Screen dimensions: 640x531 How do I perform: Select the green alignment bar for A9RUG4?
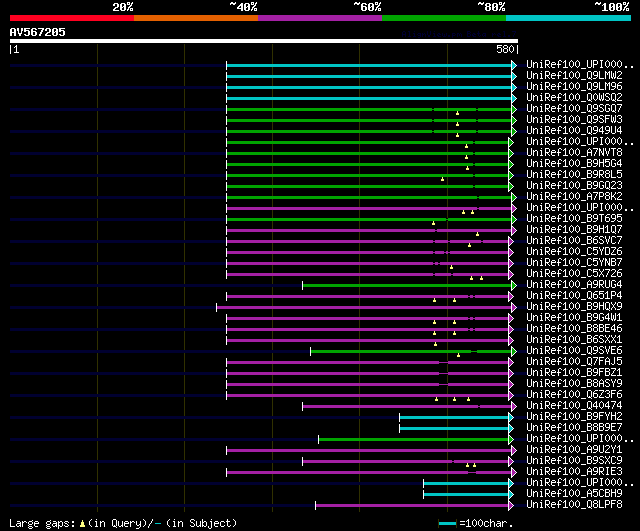[407, 286]
